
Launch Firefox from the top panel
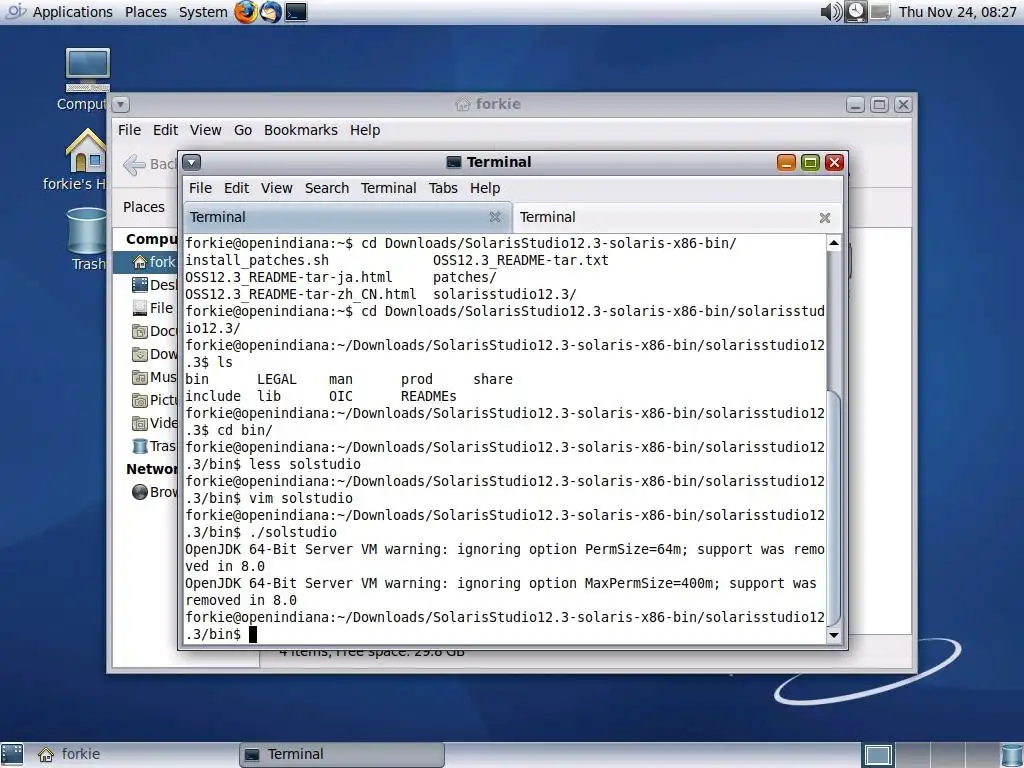click(x=246, y=12)
